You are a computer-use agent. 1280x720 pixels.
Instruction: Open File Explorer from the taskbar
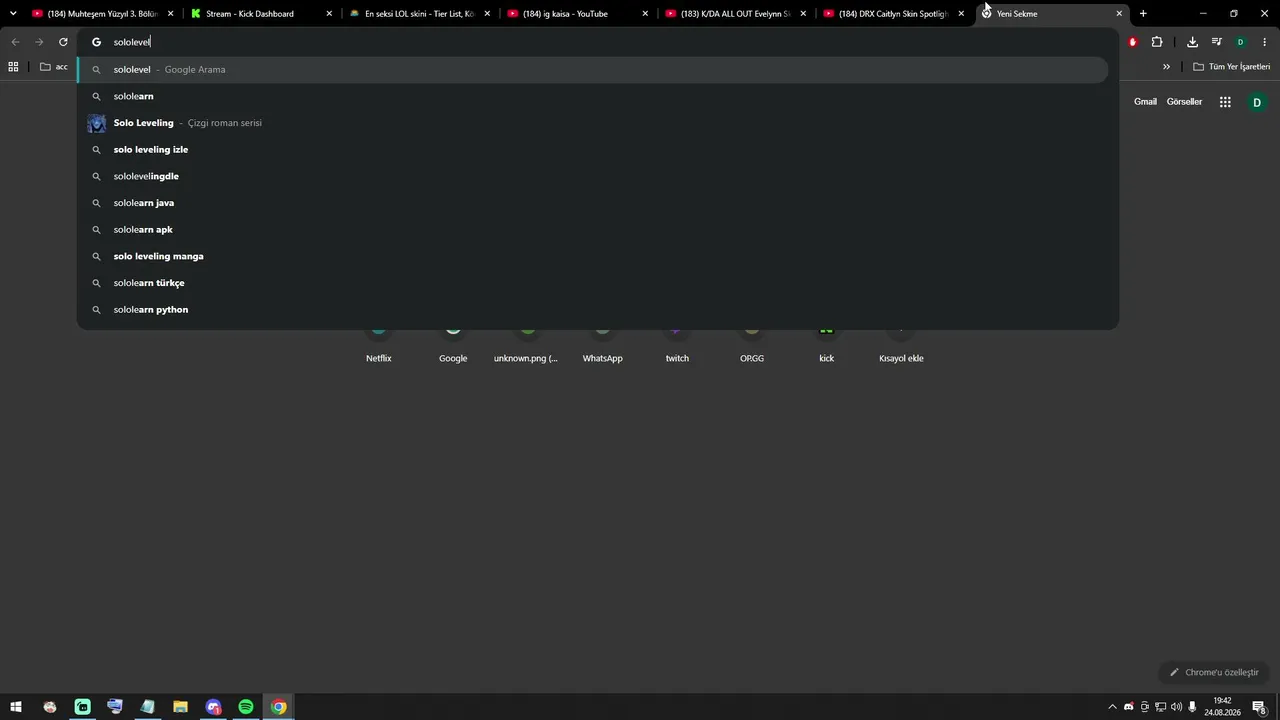tap(180, 707)
